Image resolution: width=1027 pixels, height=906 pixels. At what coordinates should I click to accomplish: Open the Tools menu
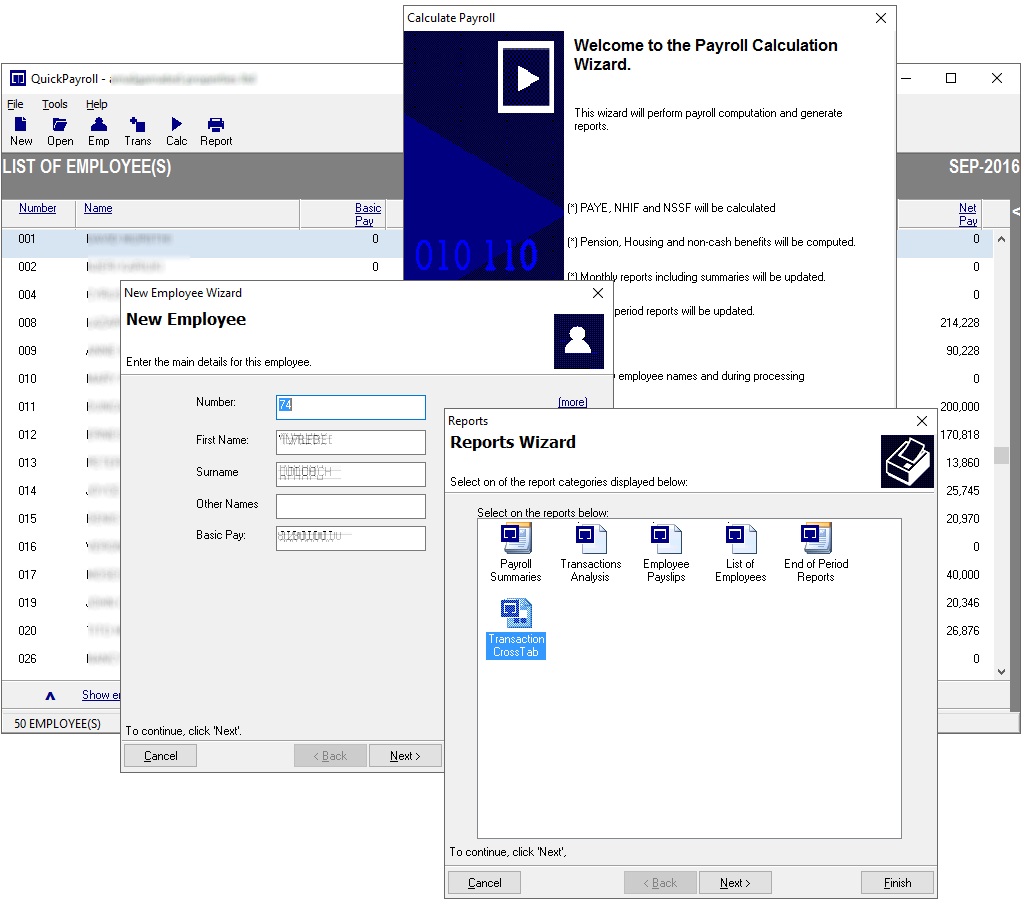click(54, 104)
